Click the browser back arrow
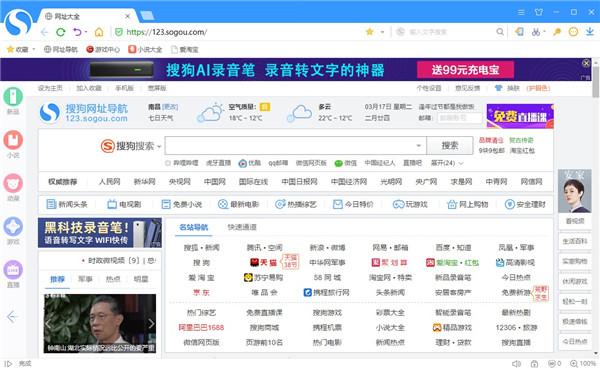Screen dimensions: 600x369 click(44, 32)
